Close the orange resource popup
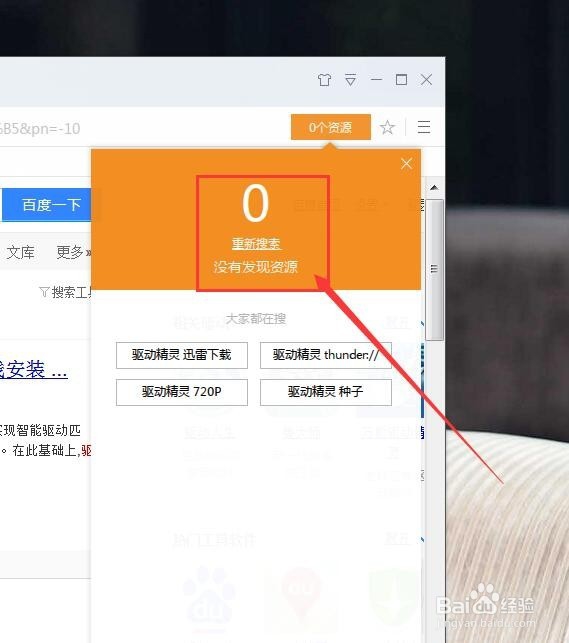 tap(406, 164)
